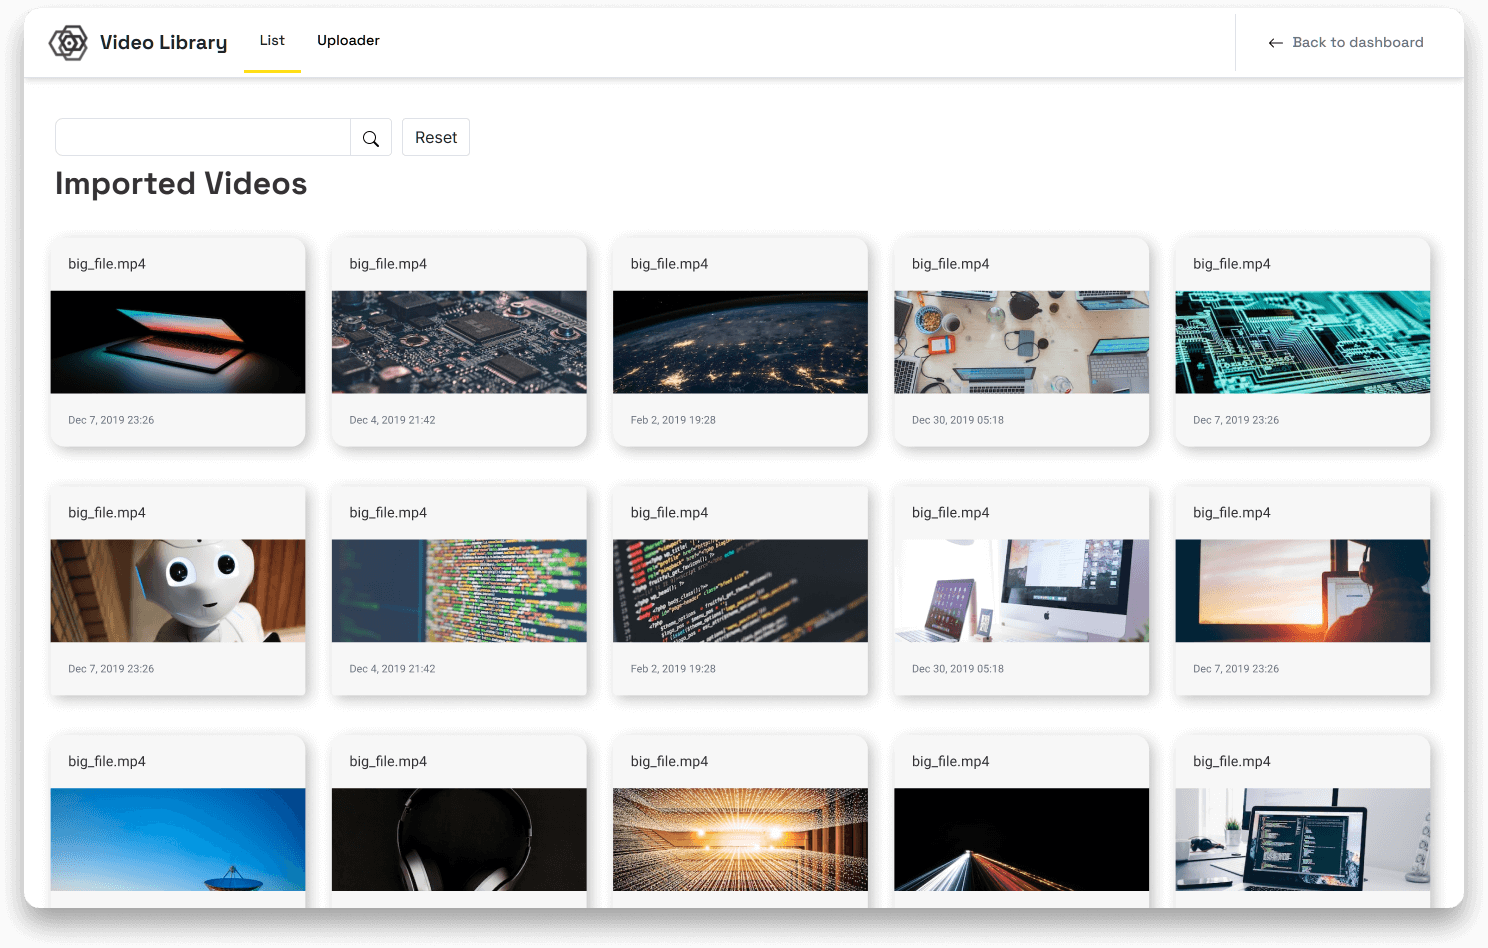Open the white robot video thumbnail
1488x948 pixels.
point(177,590)
